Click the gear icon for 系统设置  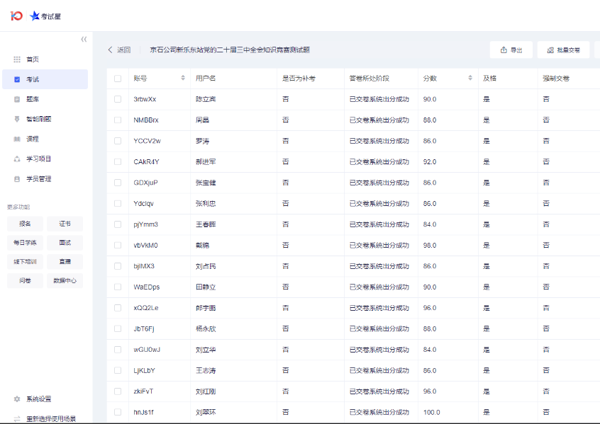pos(17,399)
